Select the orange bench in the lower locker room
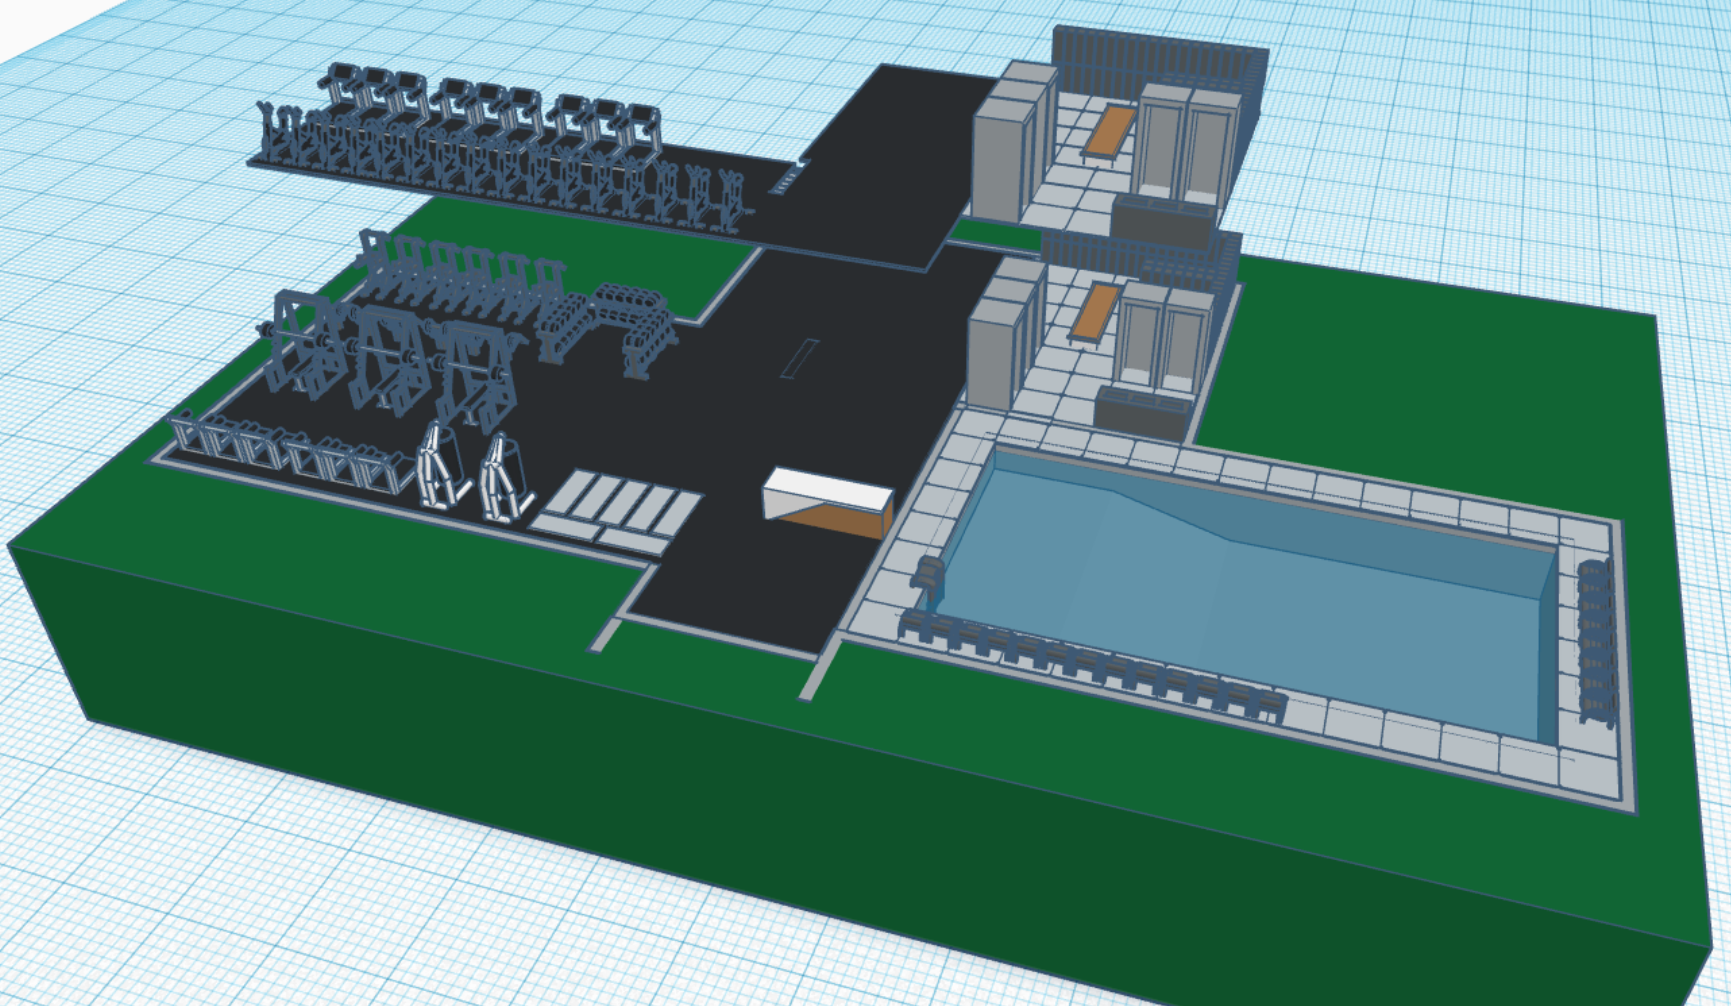Viewport: 1731px width, 1006px height. 1093,312
